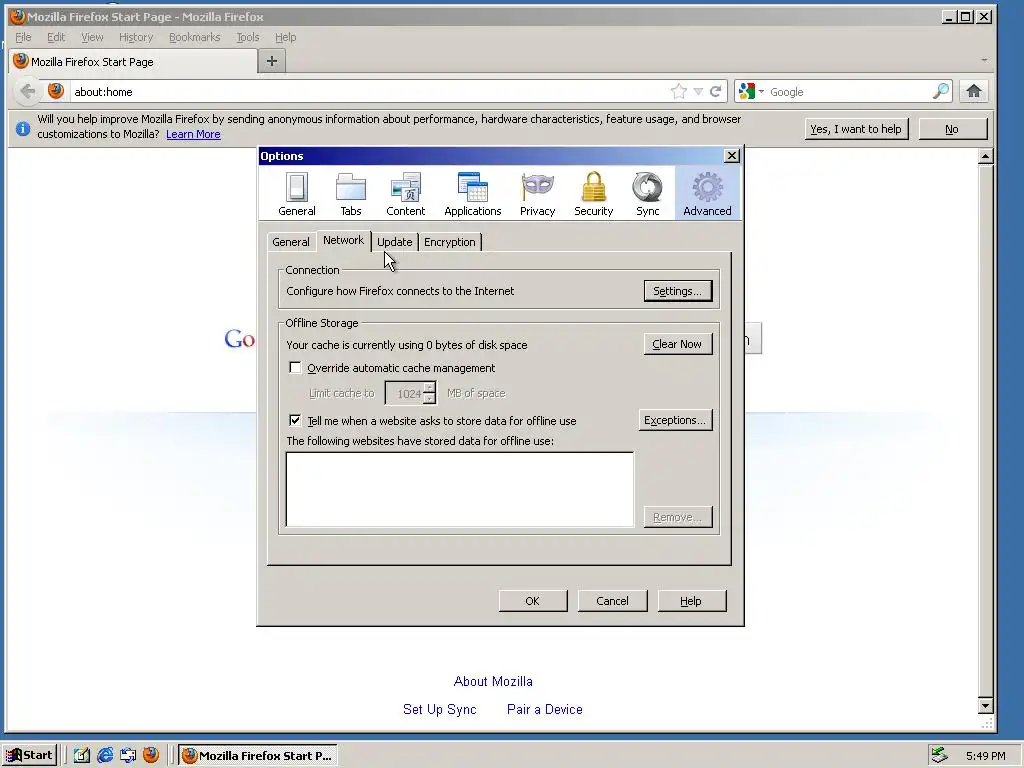Select the Mozilla Firefox Start Page tab

(134, 62)
